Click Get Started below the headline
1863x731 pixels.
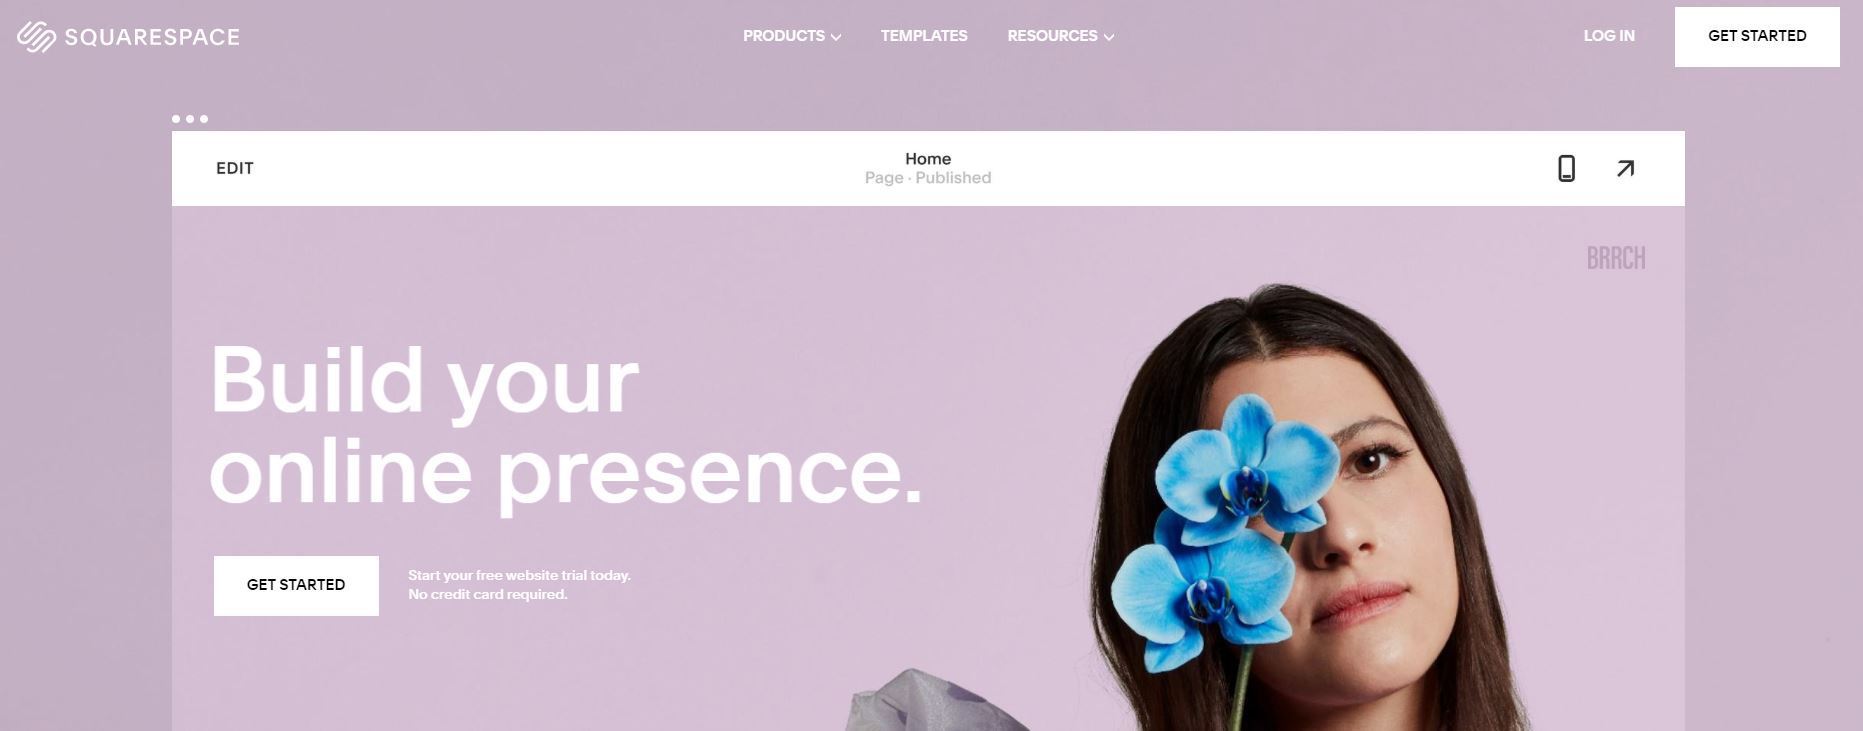click(296, 585)
